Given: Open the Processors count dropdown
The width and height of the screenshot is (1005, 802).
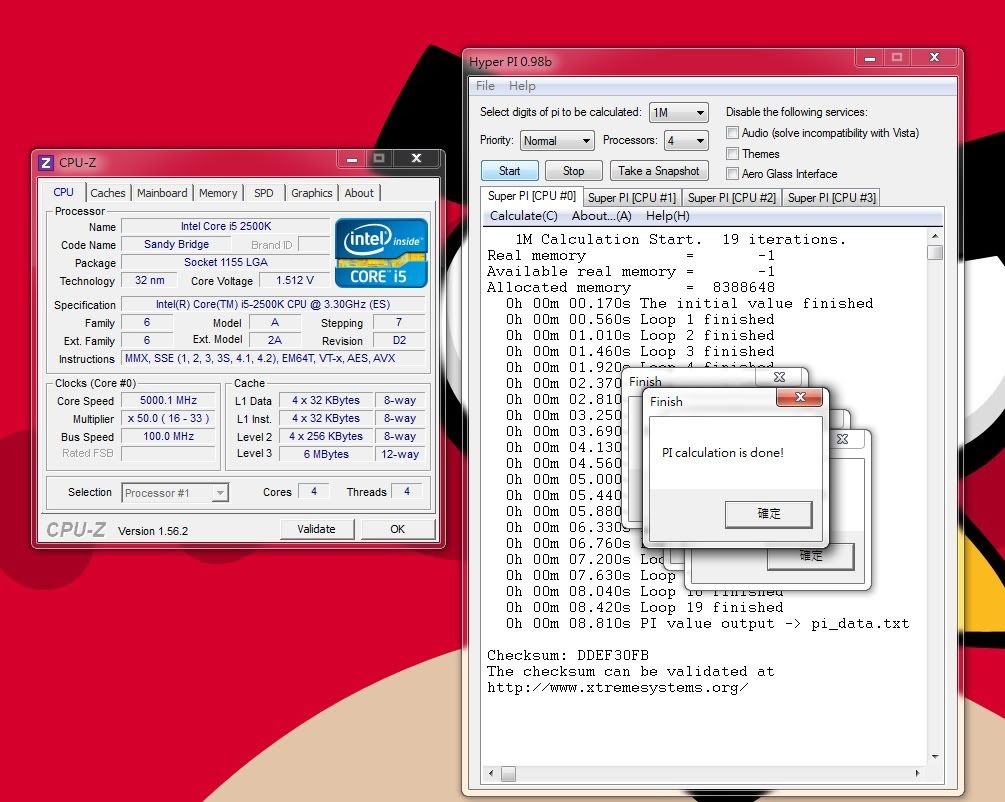Looking at the screenshot, I should pos(686,140).
